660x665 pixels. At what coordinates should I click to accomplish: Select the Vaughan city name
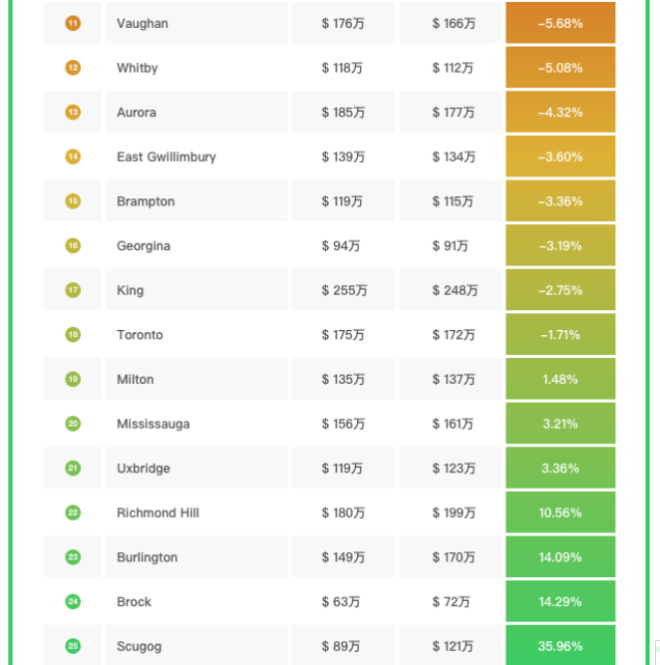pyautogui.click(x=143, y=24)
